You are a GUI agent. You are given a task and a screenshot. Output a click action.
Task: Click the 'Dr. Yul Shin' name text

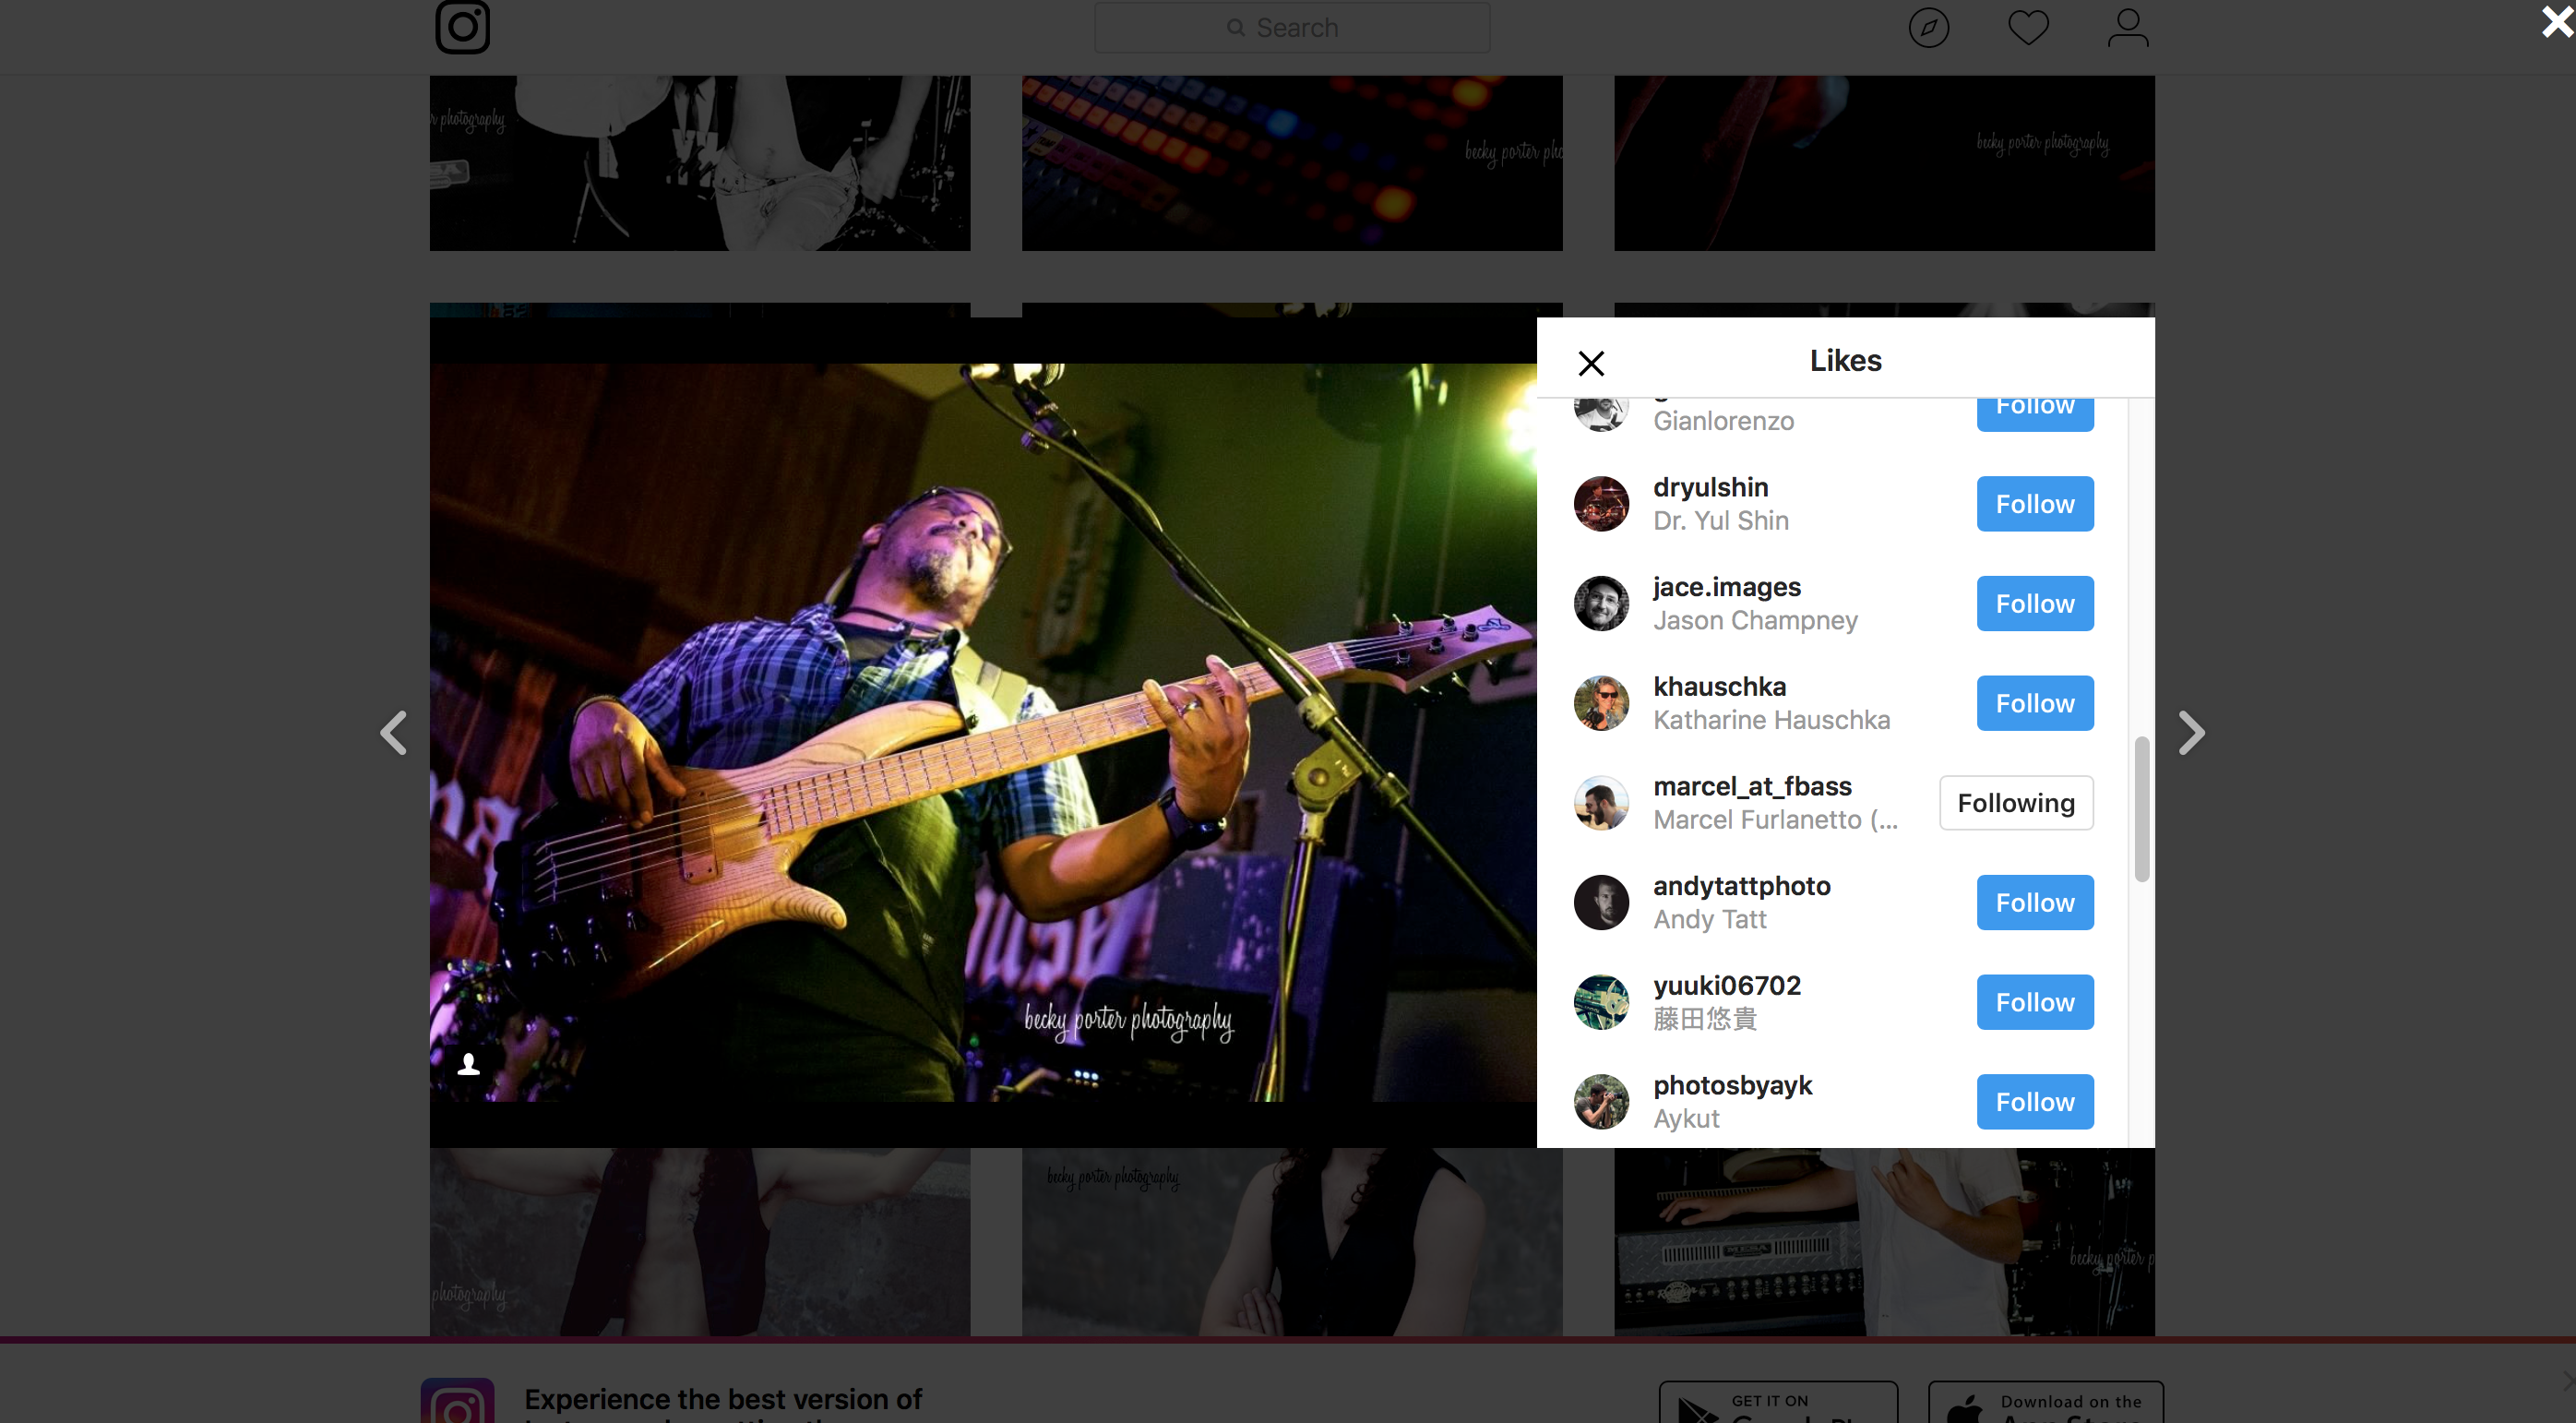(x=1721, y=521)
